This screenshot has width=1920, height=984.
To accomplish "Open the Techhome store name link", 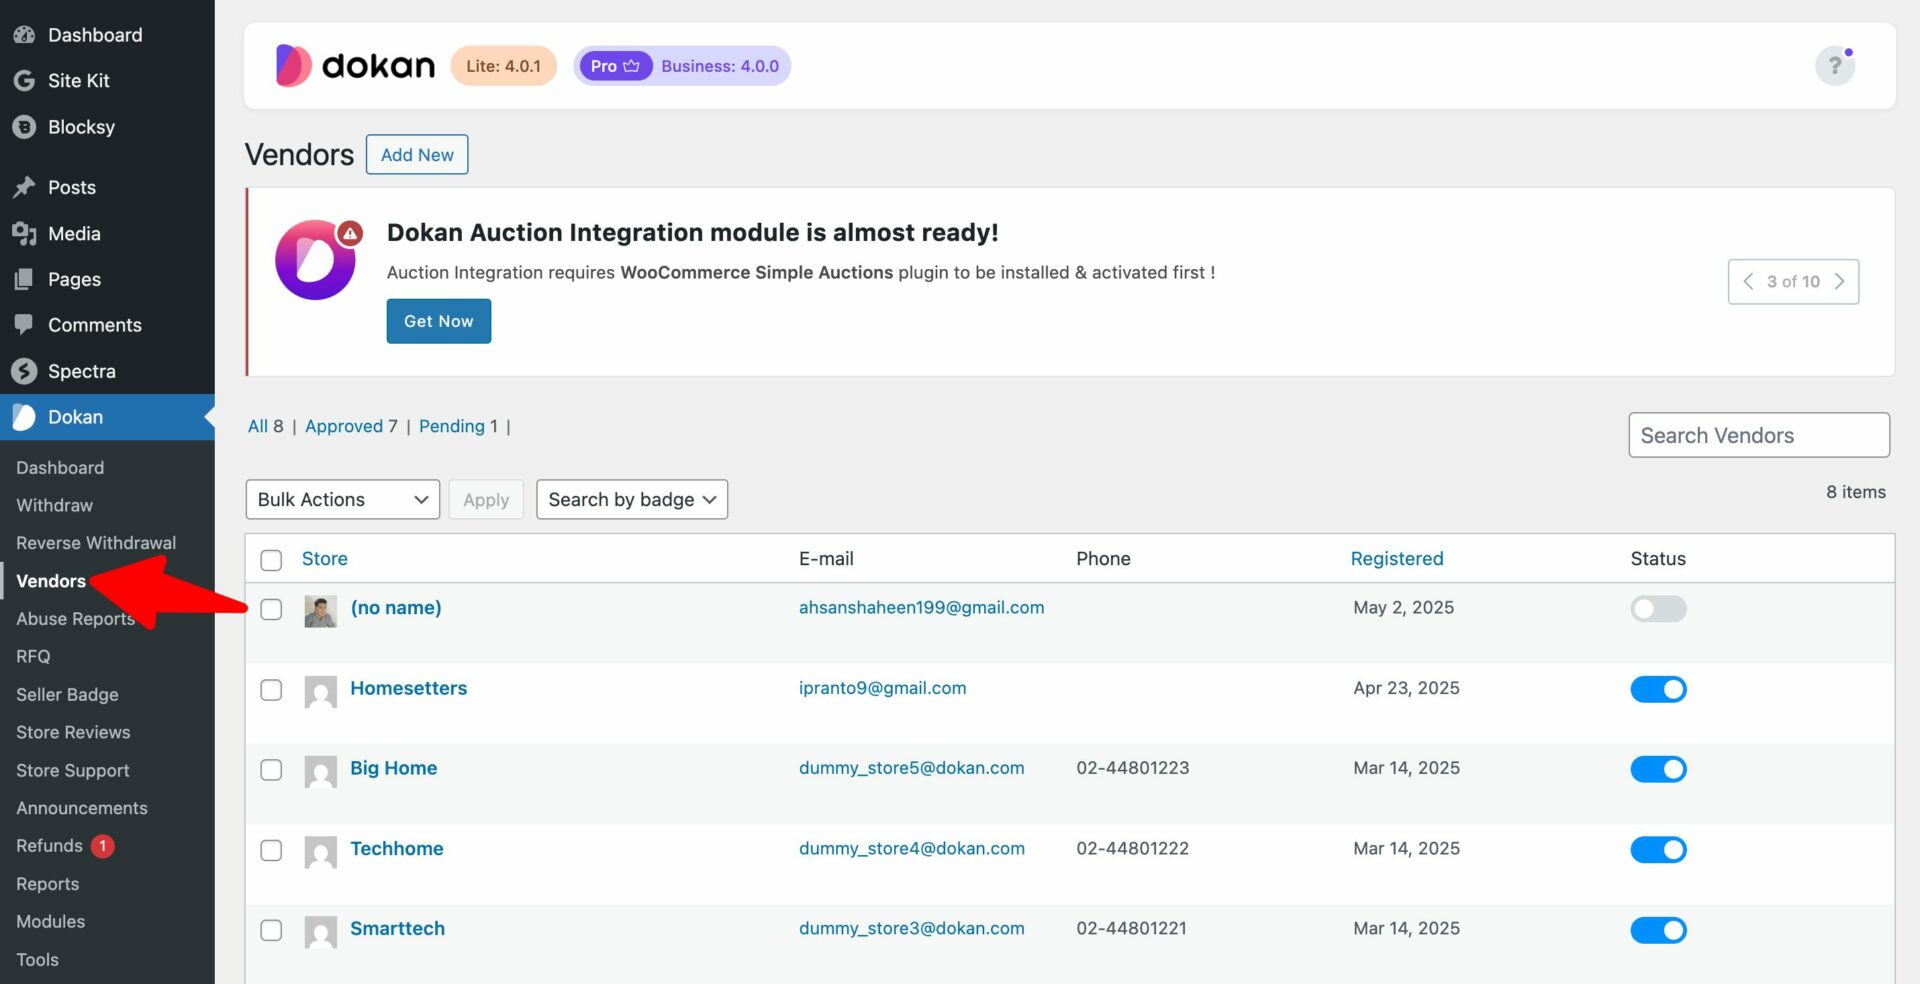I will pyautogui.click(x=397, y=848).
